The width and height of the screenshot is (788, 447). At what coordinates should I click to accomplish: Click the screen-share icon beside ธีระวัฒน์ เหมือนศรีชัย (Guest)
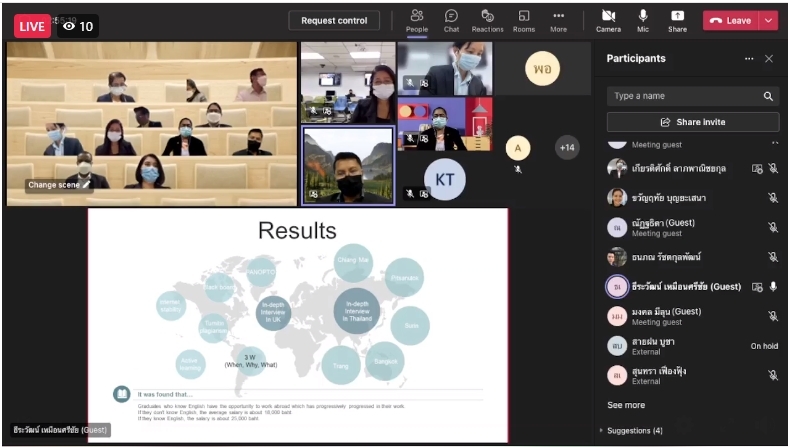tap(757, 287)
